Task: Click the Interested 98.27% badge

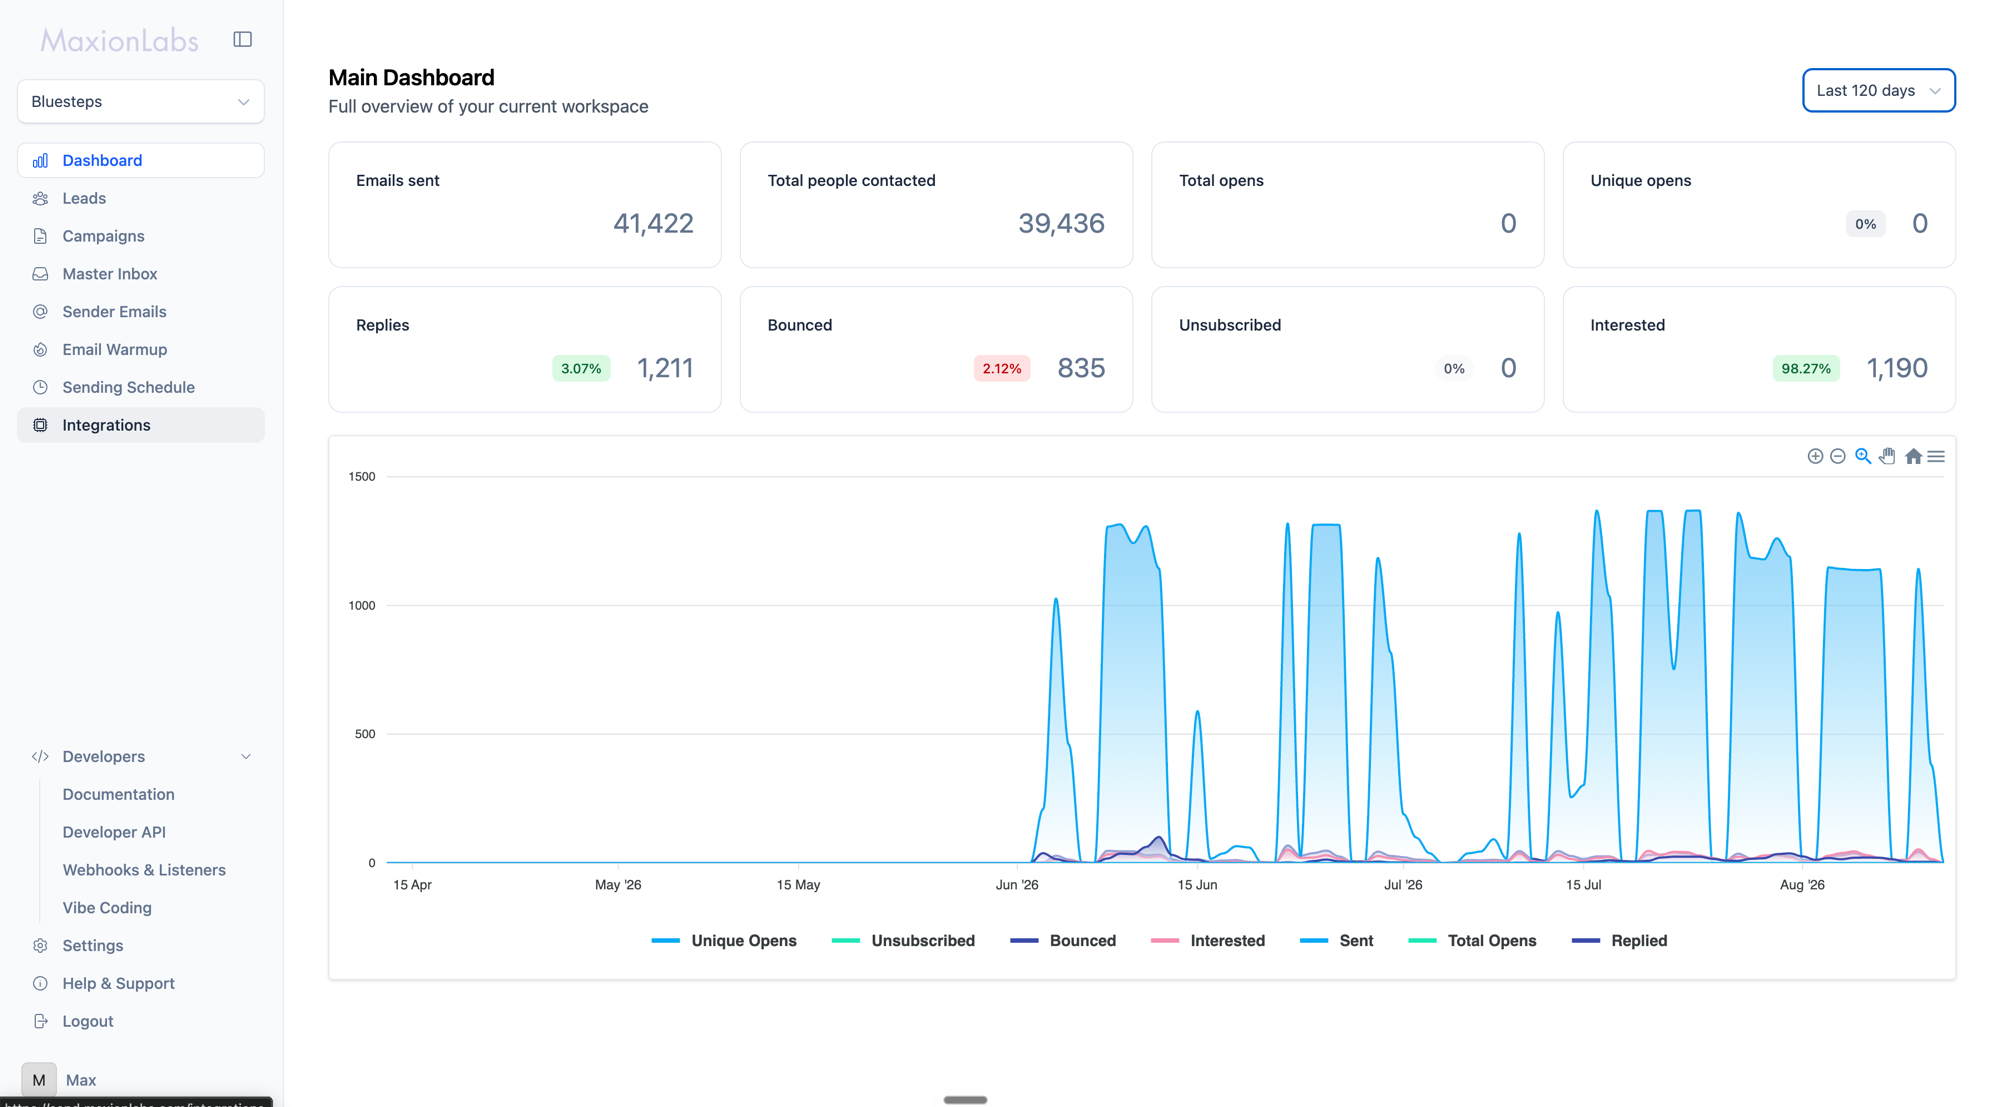Action: (1806, 369)
